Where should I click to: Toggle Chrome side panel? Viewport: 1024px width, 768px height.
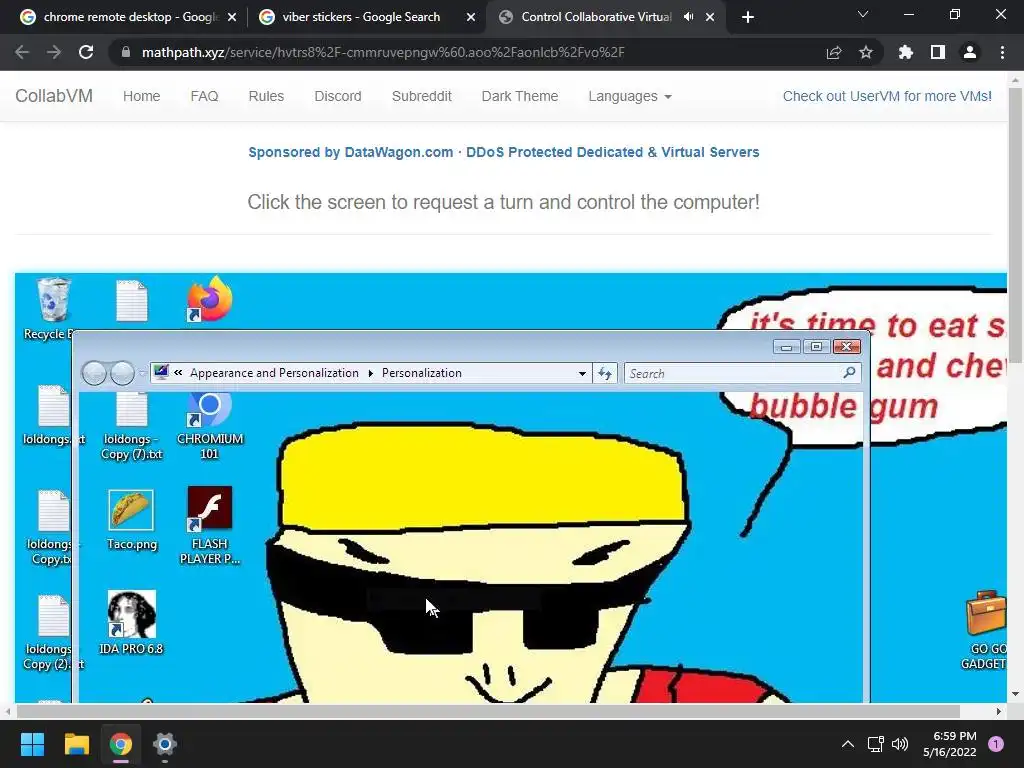pos(938,52)
